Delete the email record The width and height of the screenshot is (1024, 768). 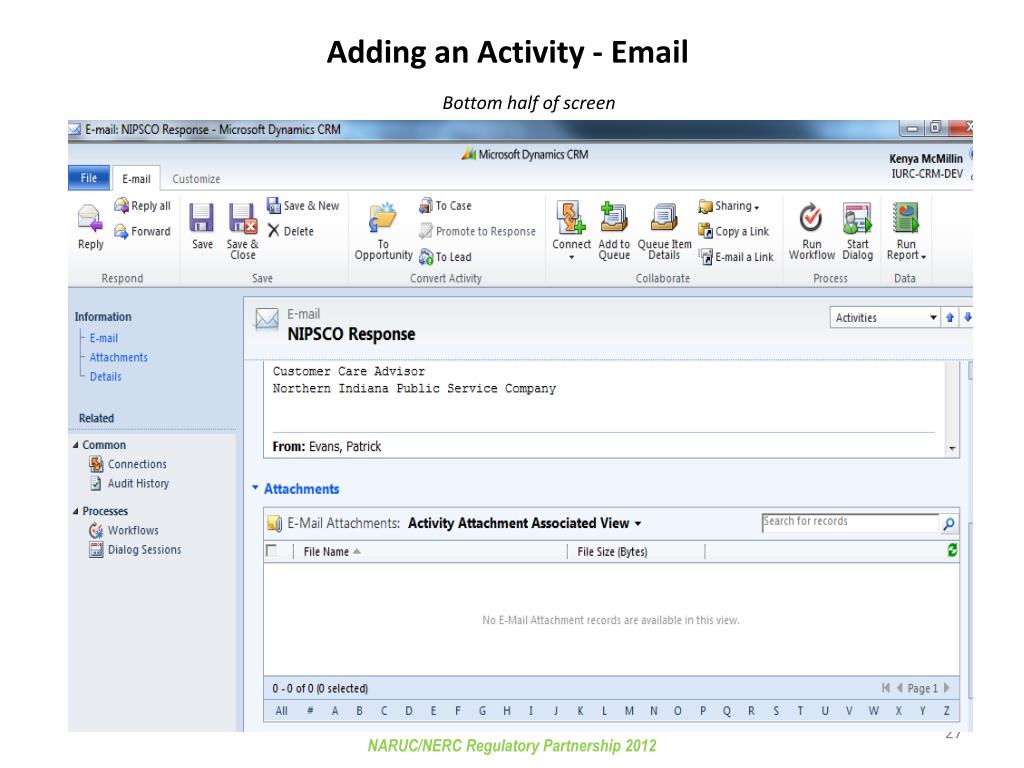coord(291,231)
